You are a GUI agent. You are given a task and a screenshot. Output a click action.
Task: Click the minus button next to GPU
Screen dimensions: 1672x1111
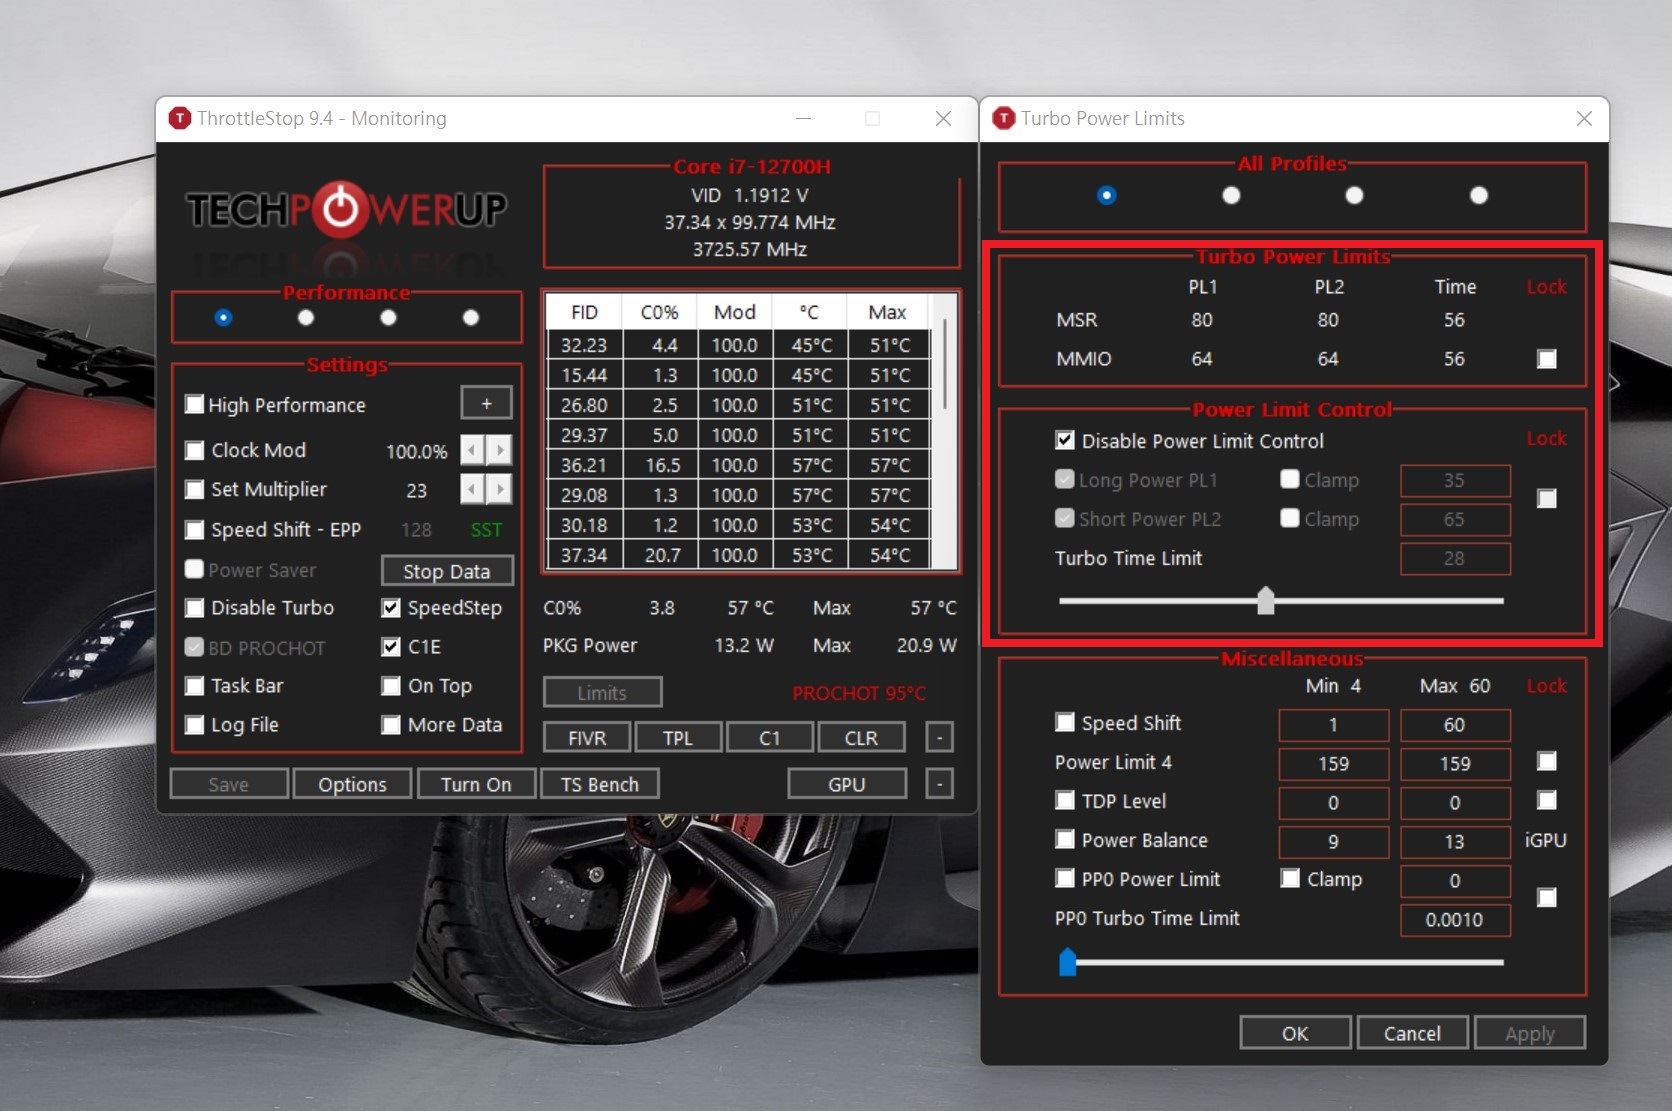(x=939, y=784)
